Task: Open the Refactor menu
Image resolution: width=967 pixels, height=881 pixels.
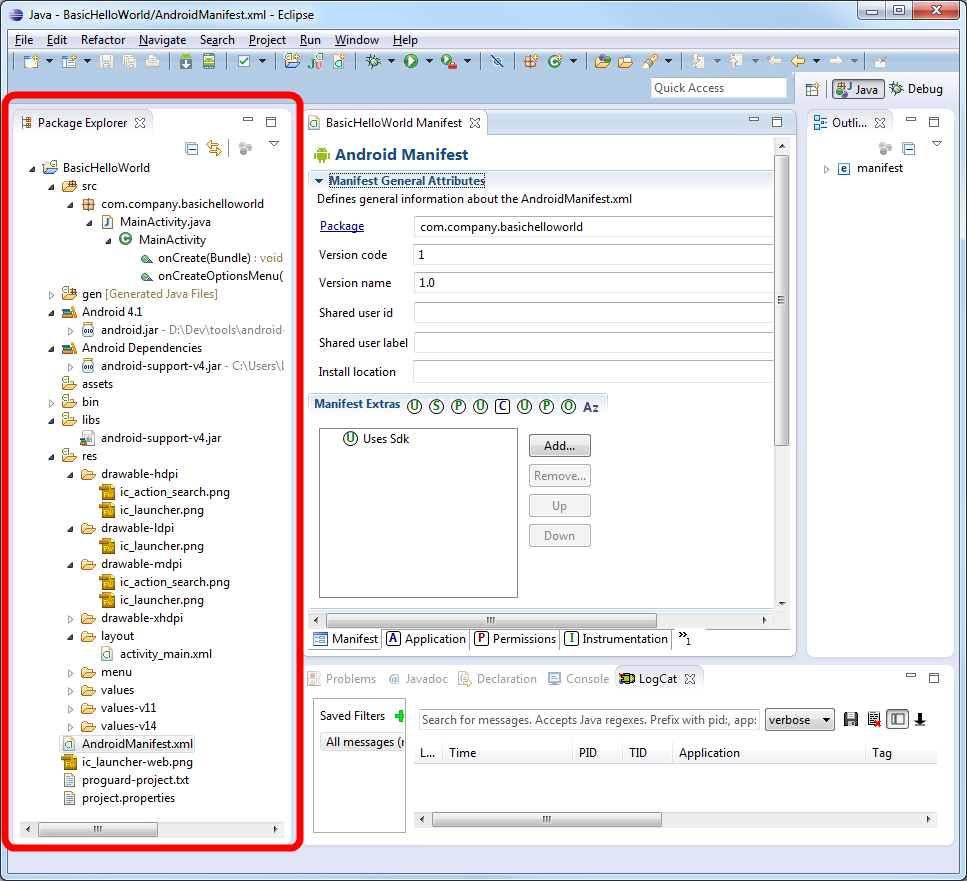Action: coord(103,40)
